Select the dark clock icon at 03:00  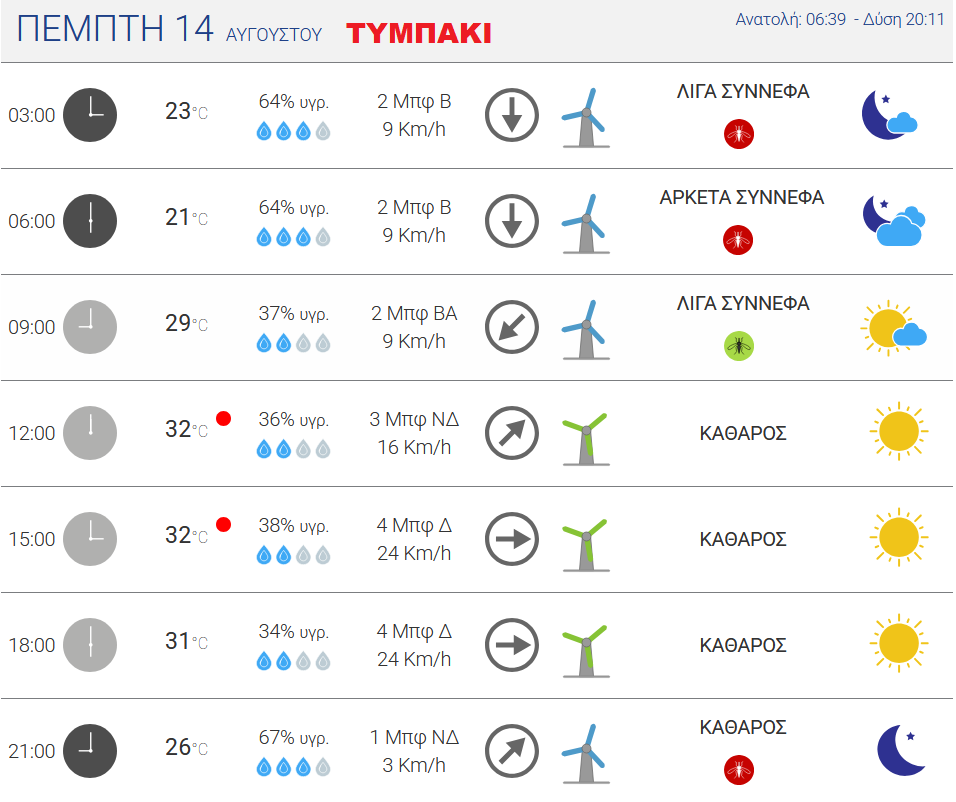(90, 115)
